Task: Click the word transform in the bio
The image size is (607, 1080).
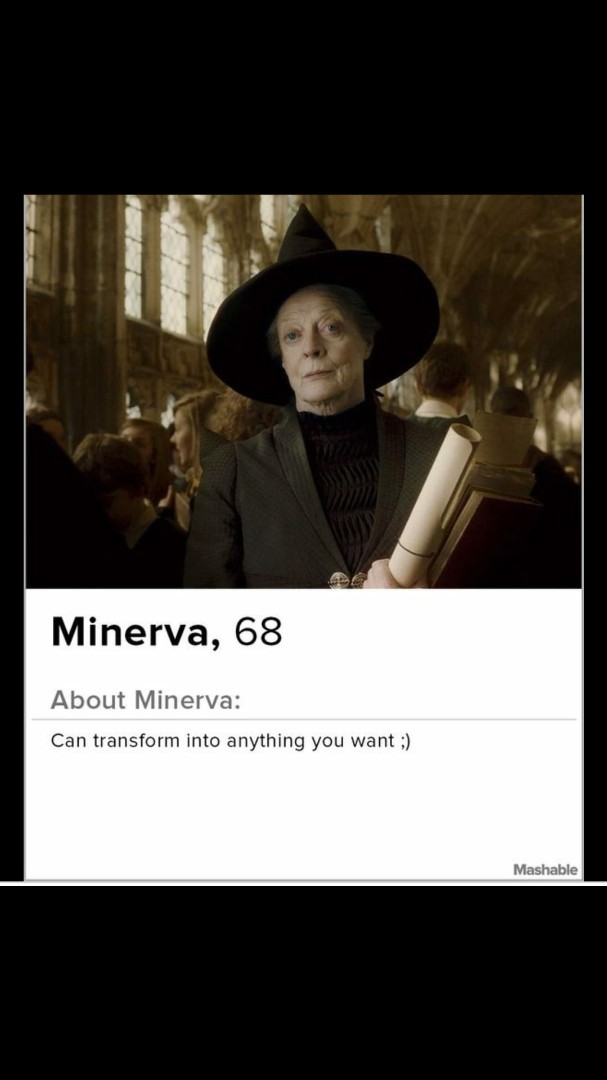Action: click(135, 741)
